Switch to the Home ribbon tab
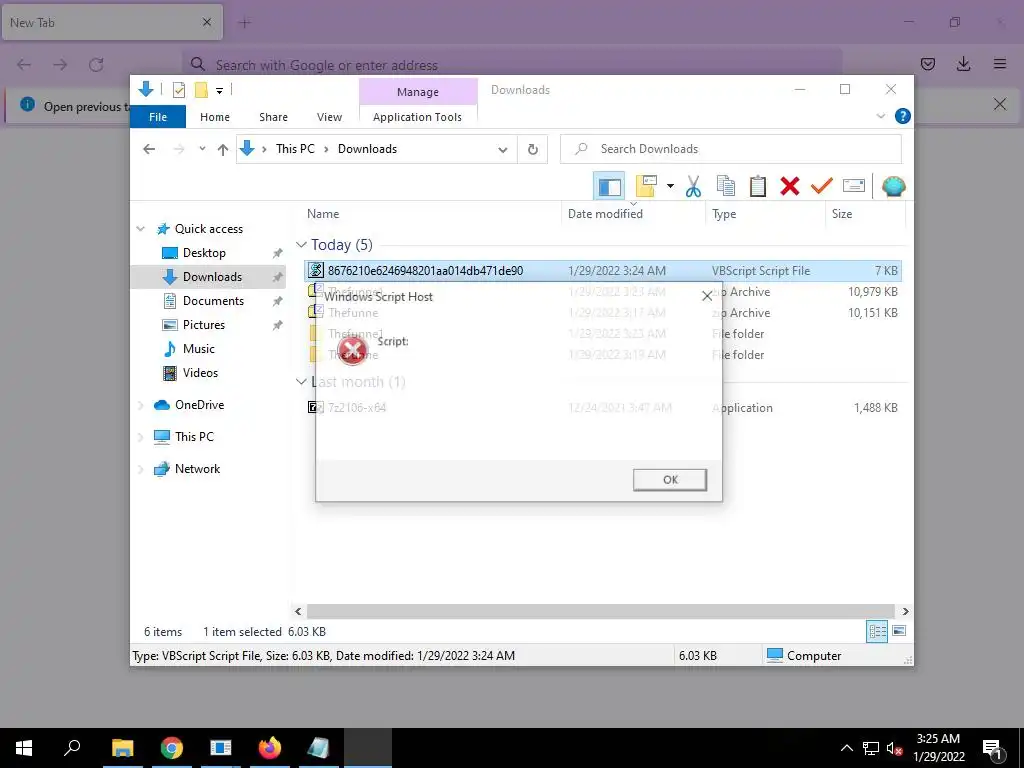This screenshot has width=1024, height=768. [215, 117]
